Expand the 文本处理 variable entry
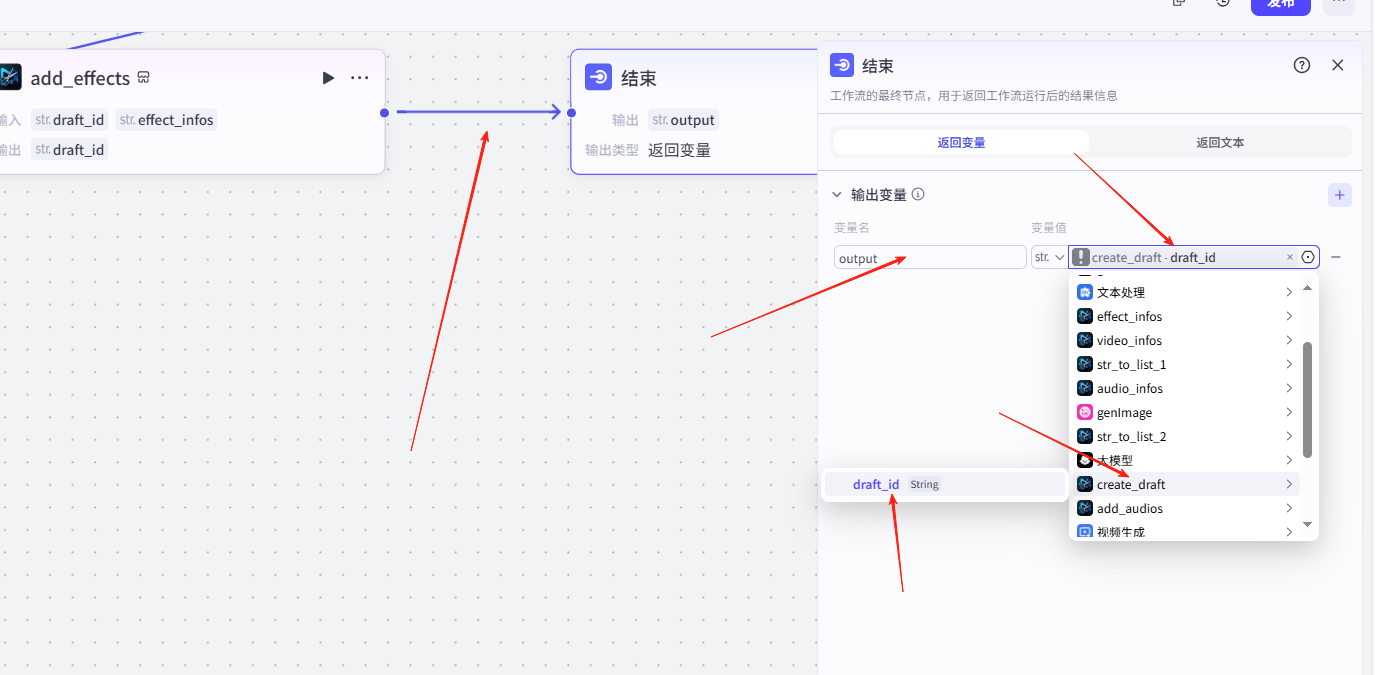 click(x=1184, y=293)
